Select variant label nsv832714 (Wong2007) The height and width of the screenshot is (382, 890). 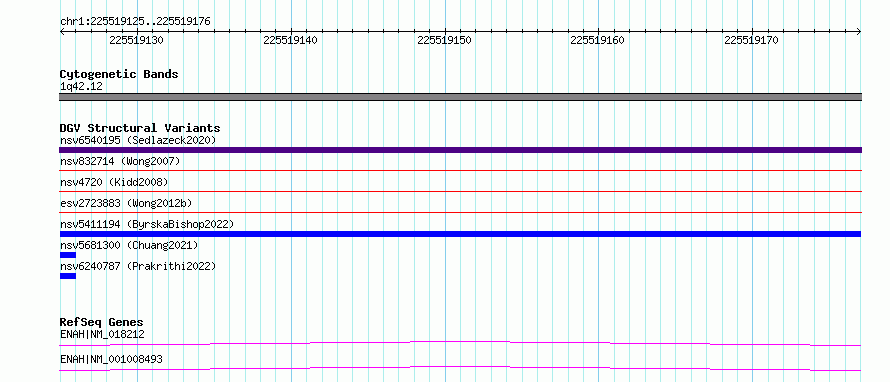click(120, 162)
